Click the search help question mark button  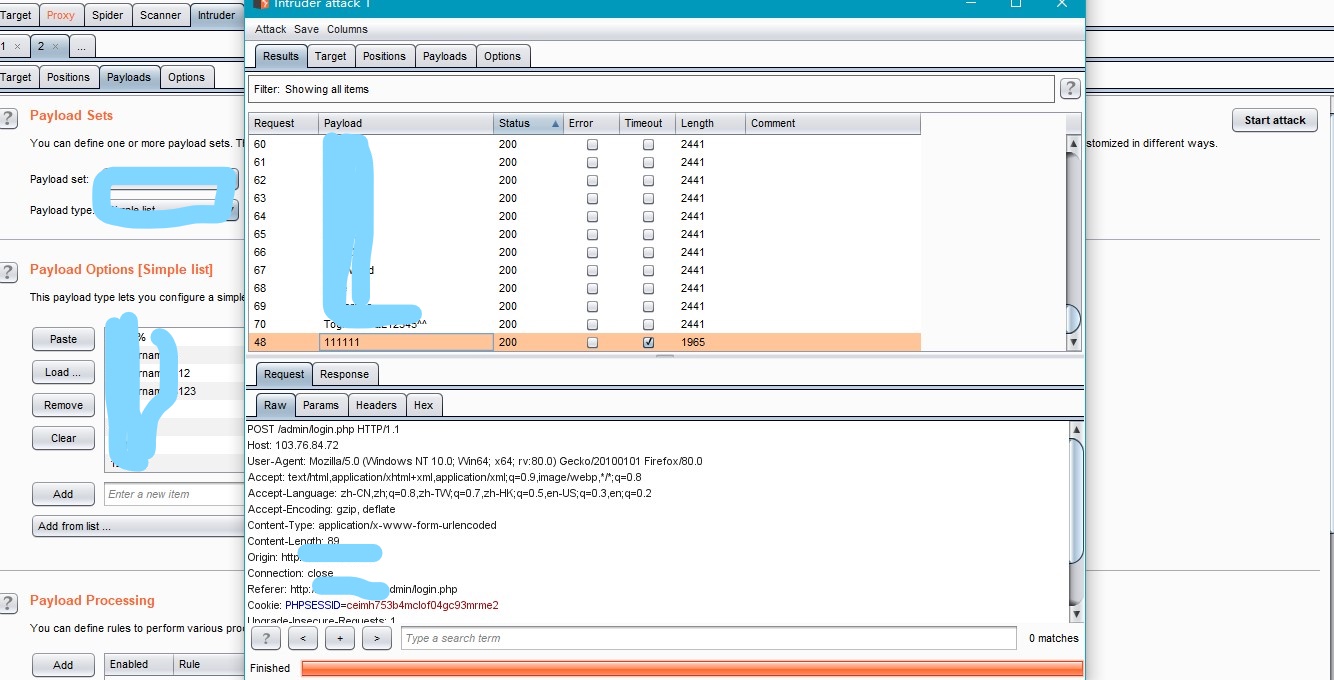coord(265,638)
